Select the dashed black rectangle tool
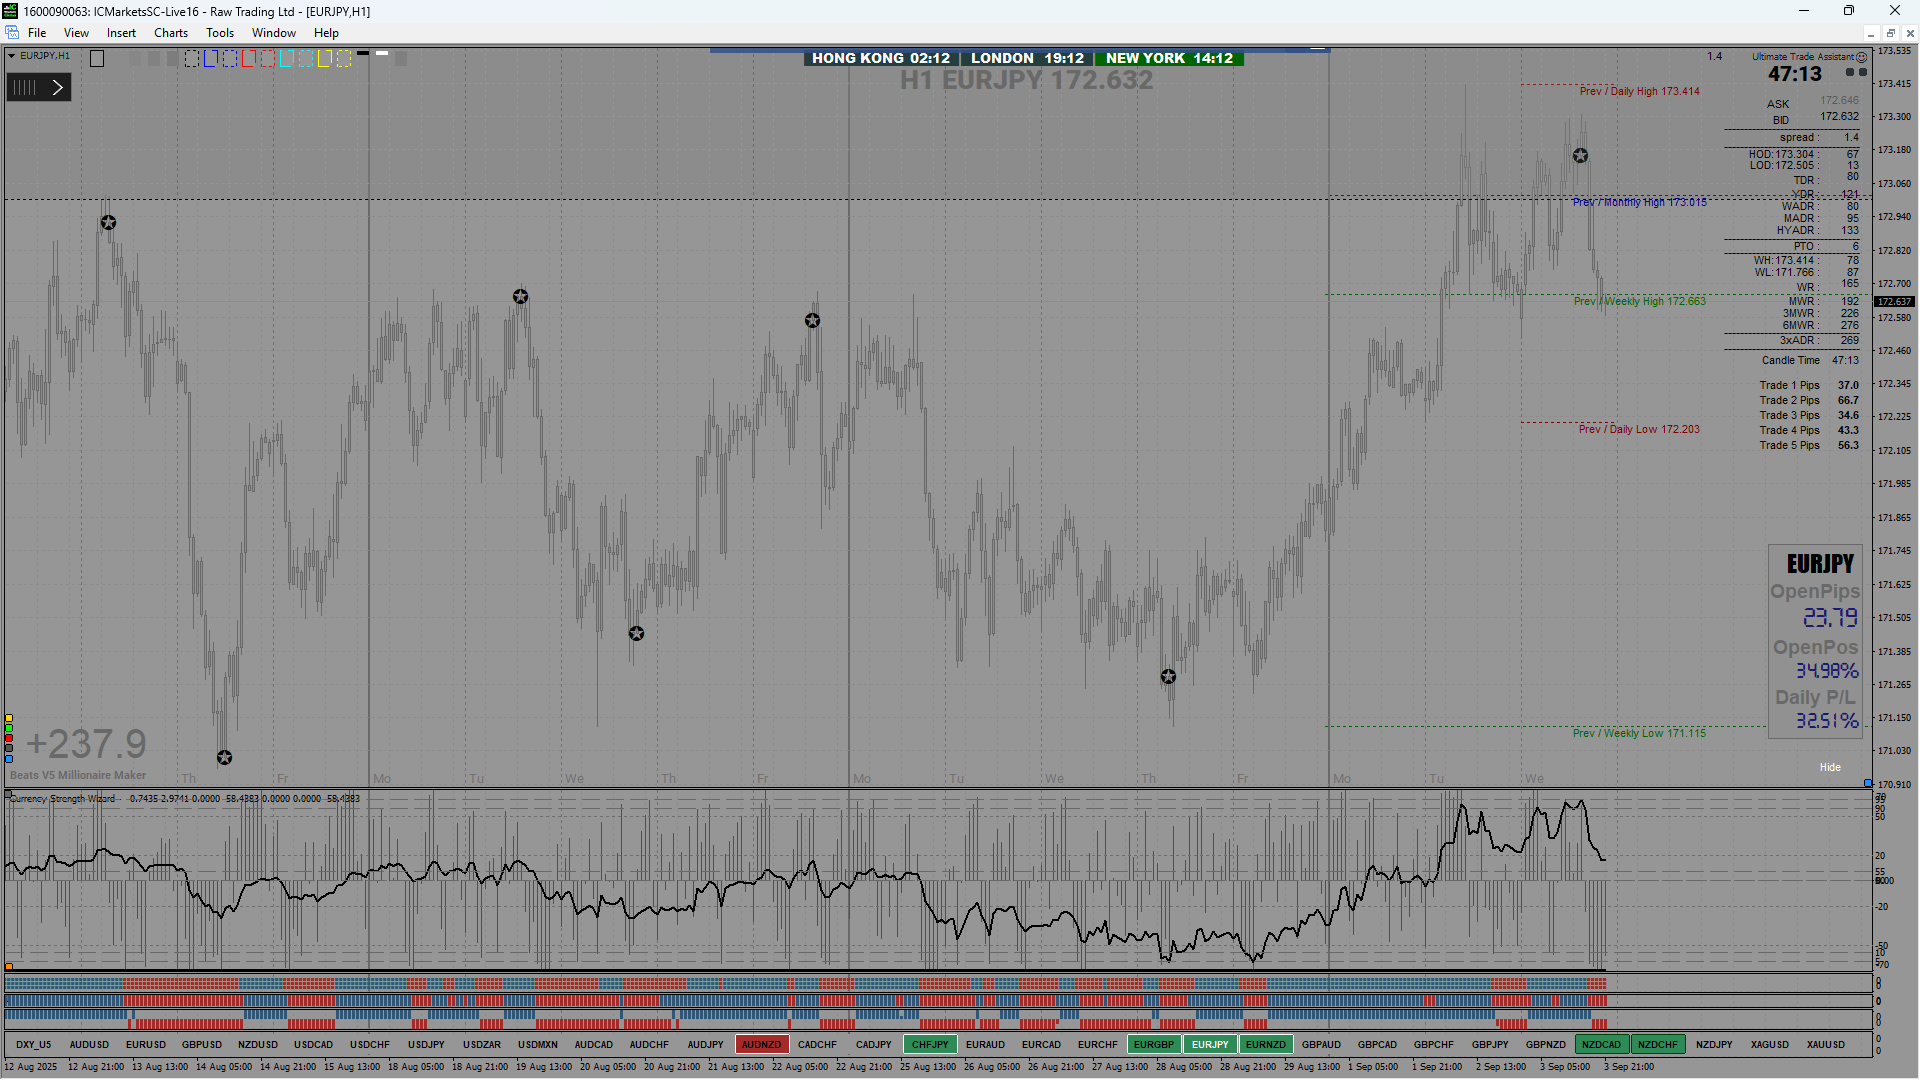Viewport: 1920px width, 1080px height. (x=192, y=59)
